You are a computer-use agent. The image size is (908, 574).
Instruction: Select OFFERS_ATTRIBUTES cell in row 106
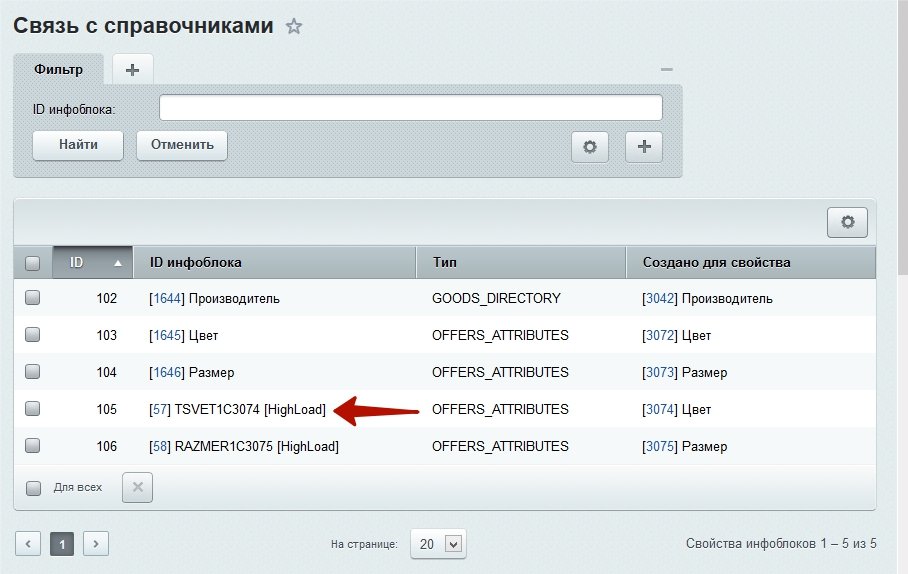[x=500, y=447]
